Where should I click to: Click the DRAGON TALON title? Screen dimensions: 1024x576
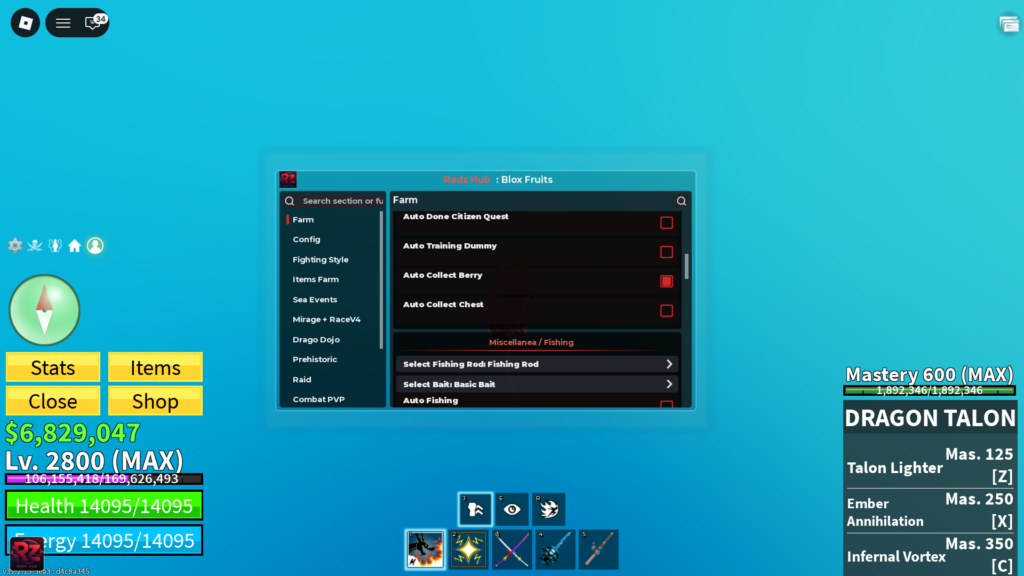tap(930, 418)
